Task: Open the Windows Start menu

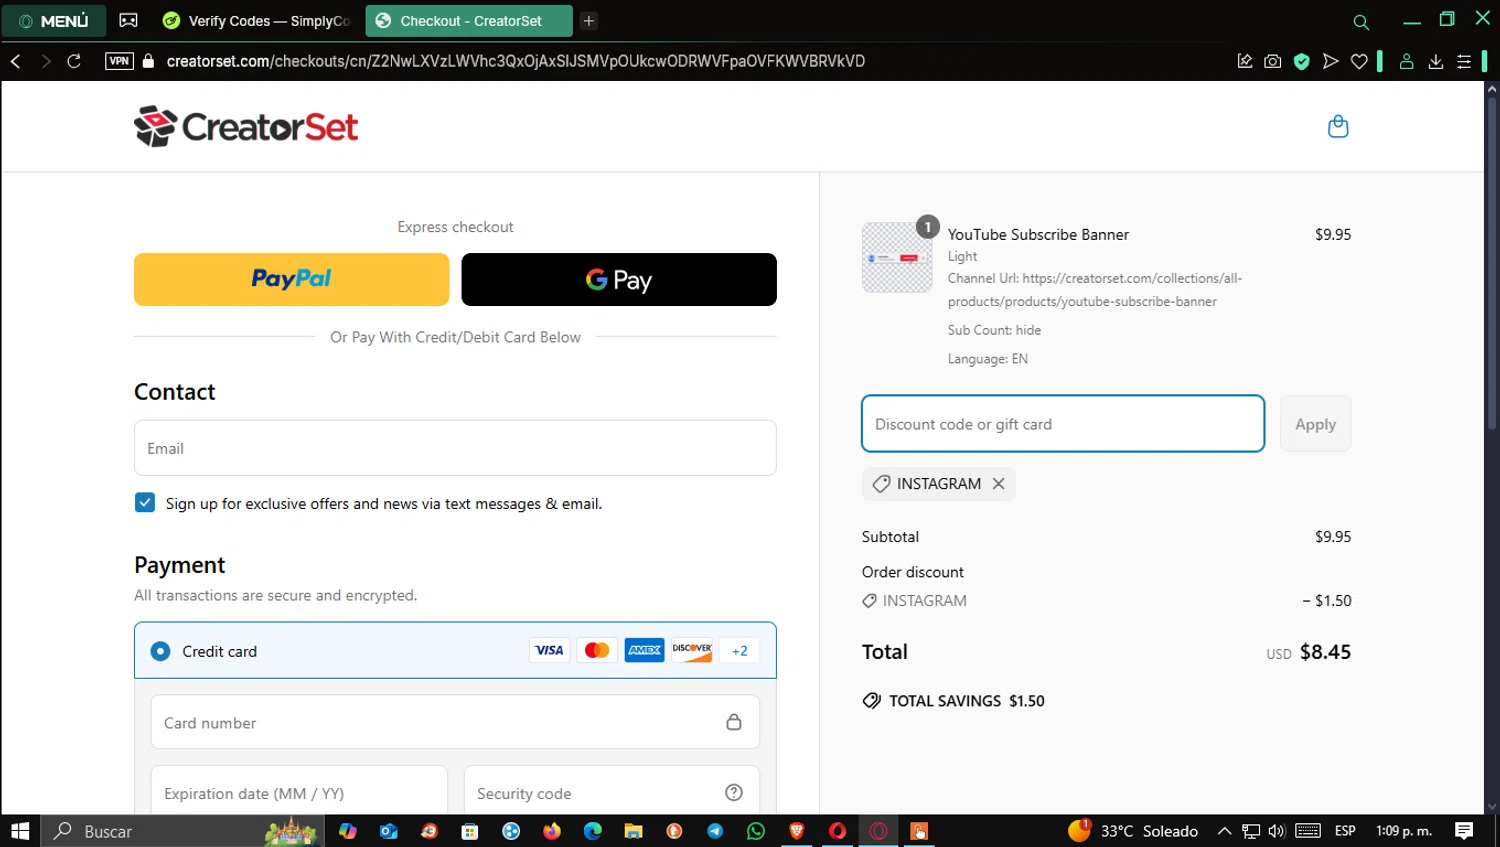Action: 20,831
